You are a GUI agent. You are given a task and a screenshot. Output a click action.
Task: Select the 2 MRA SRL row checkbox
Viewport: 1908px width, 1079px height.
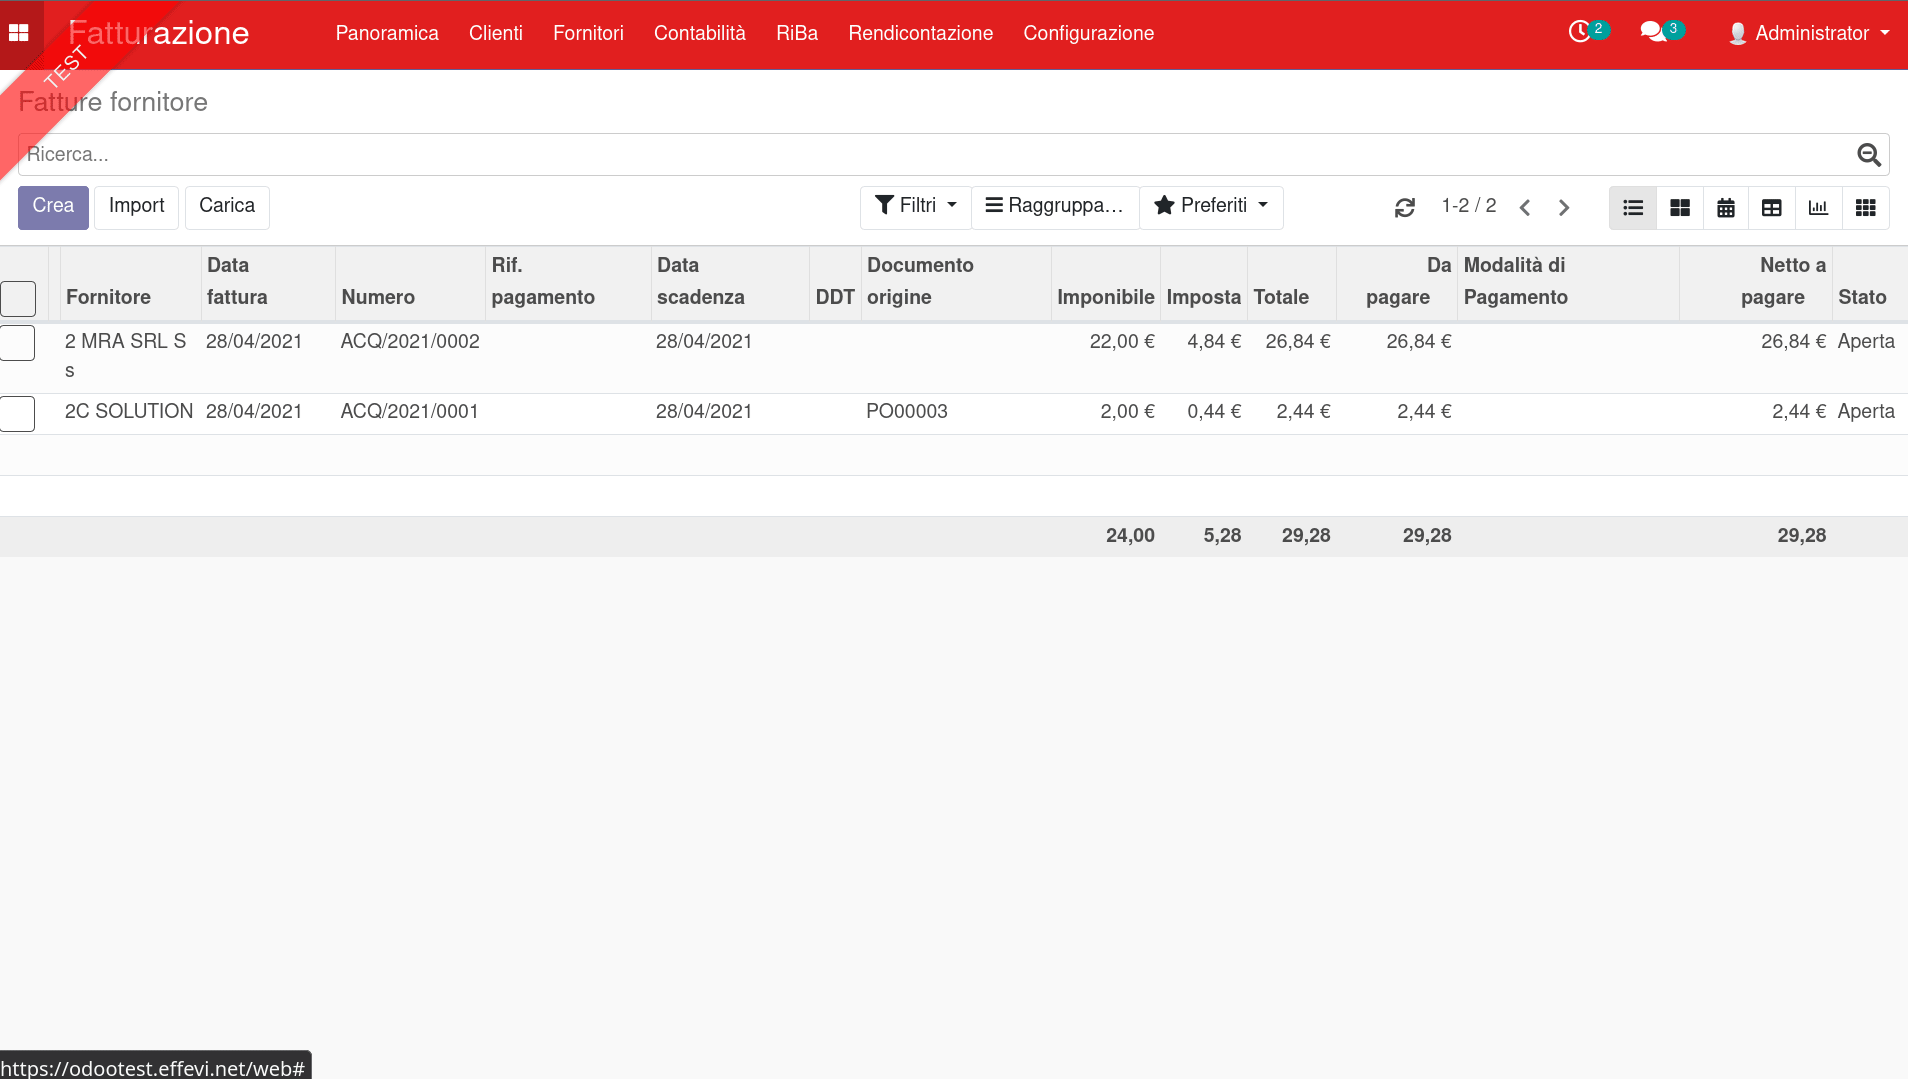click(18, 343)
